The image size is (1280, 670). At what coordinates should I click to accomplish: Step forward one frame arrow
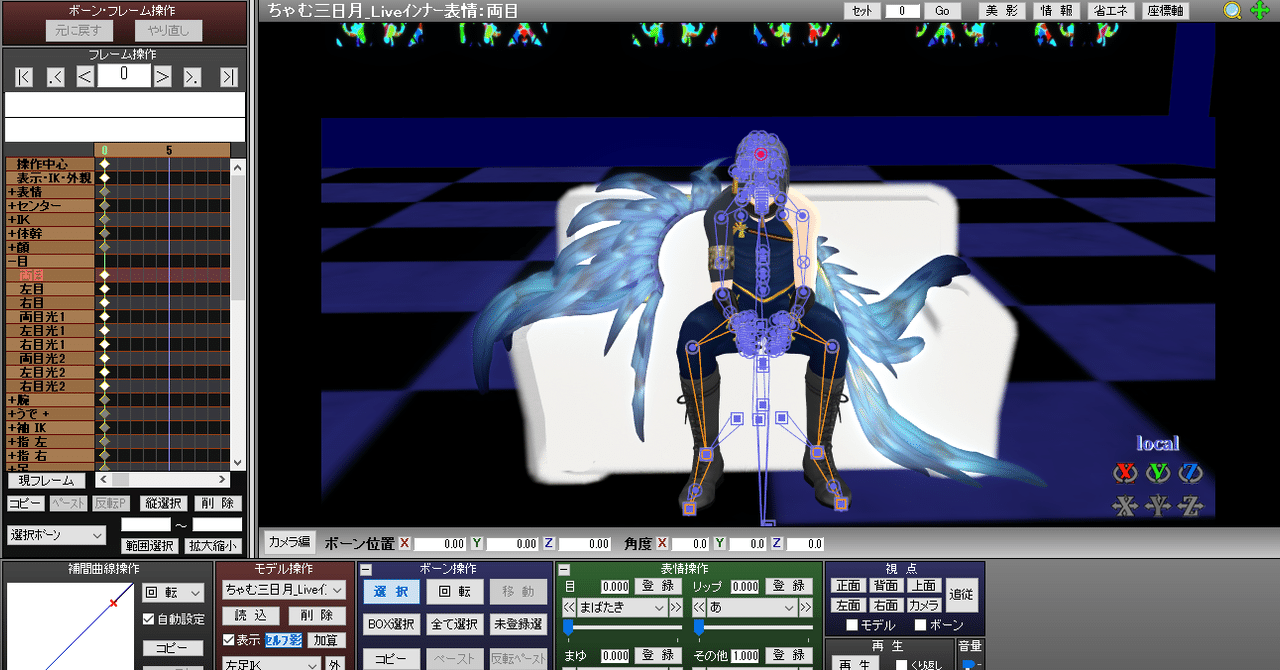point(162,77)
